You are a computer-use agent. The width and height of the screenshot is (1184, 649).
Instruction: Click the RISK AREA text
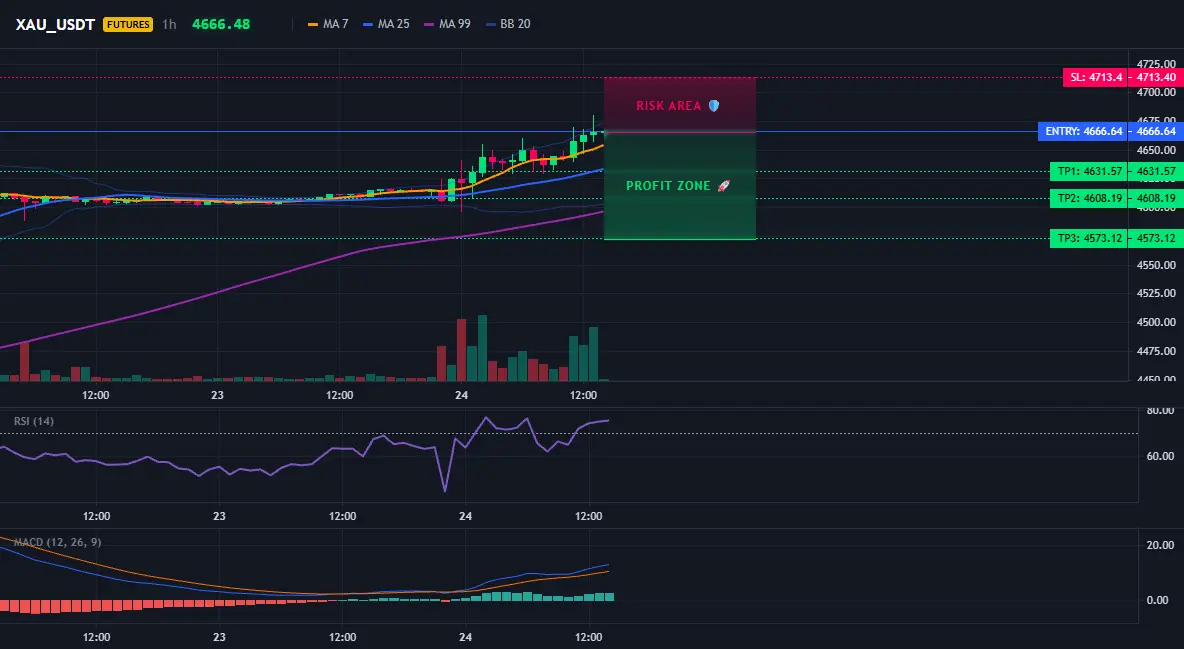(668, 106)
